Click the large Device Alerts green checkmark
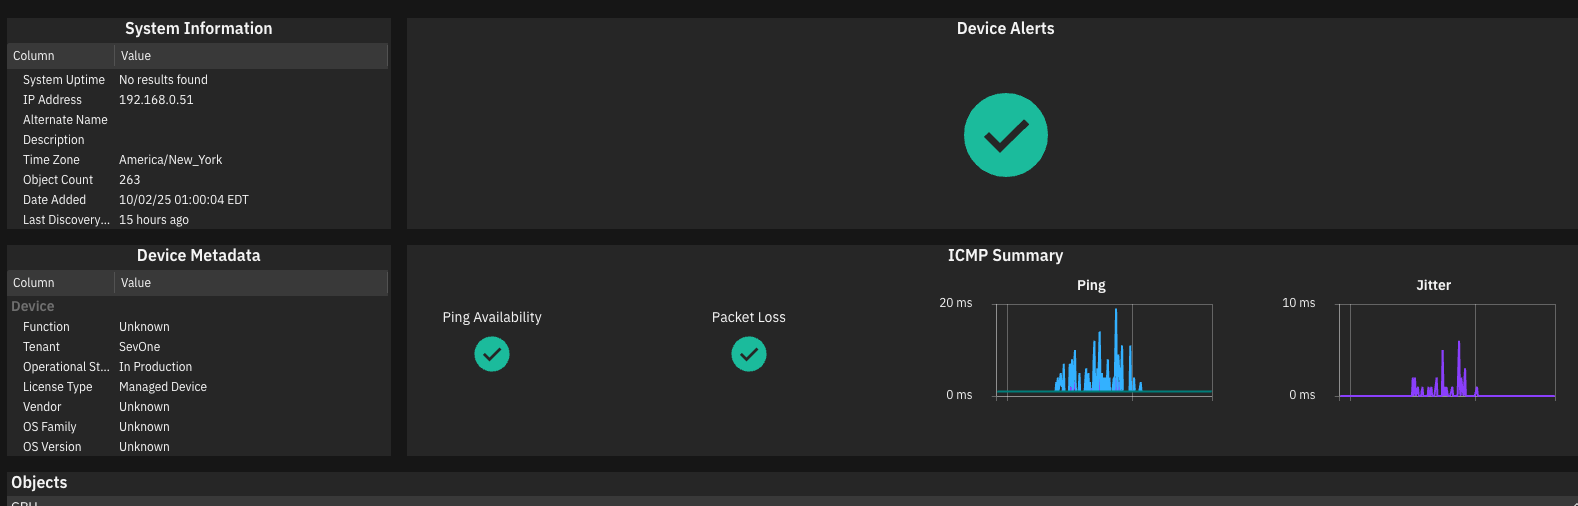This screenshot has width=1578, height=506. click(x=1005, y=135)
